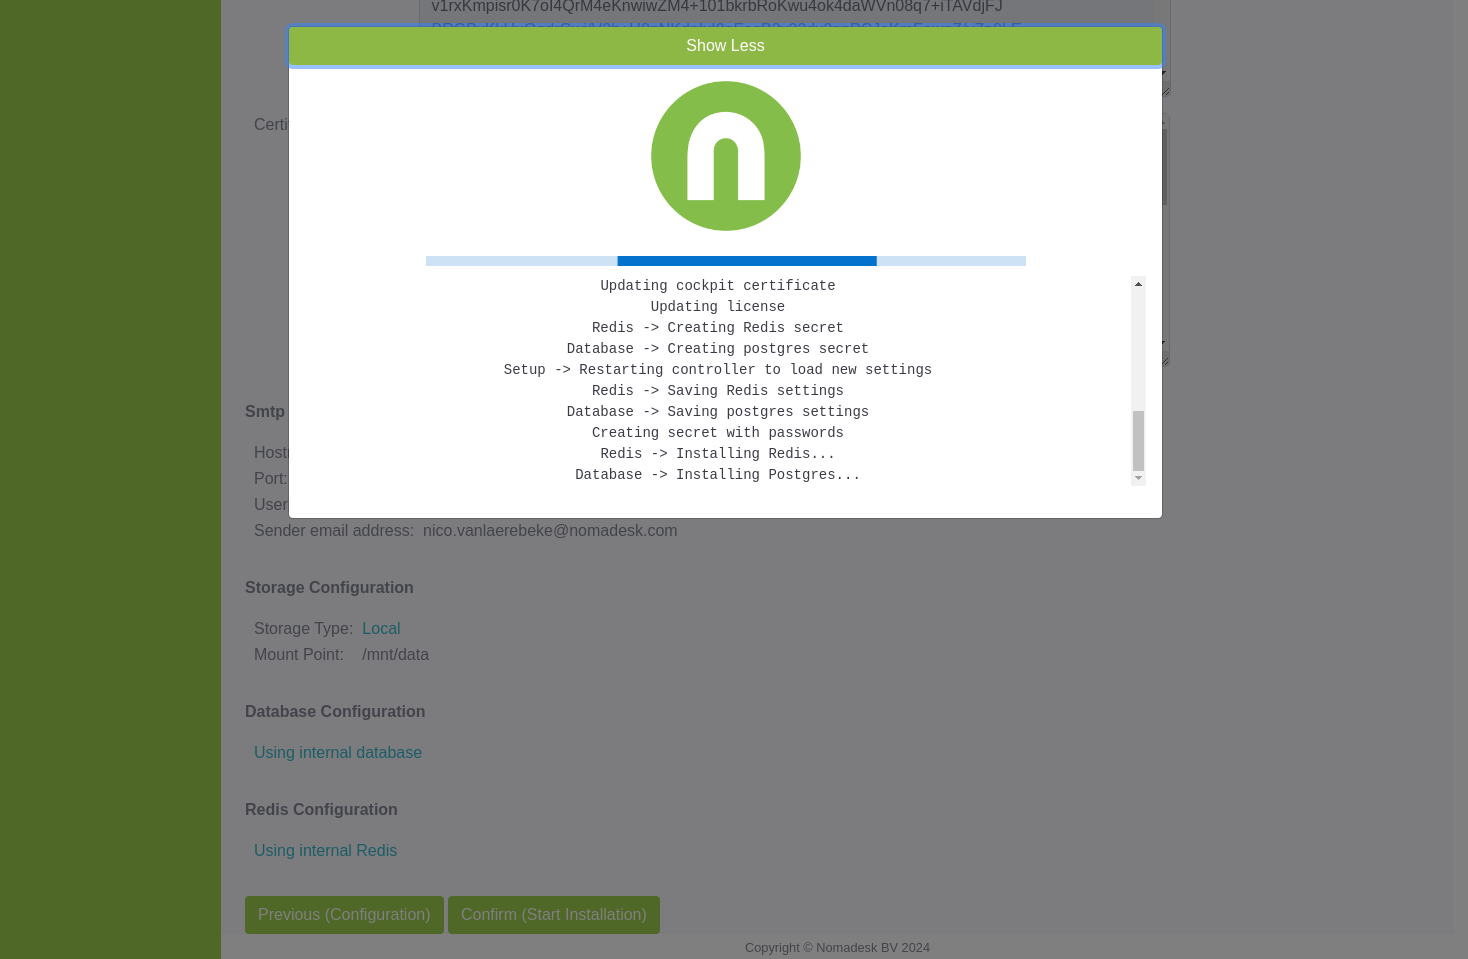Click the "Mount Point:" label
1468x959 pixels.
click(299, 655)
